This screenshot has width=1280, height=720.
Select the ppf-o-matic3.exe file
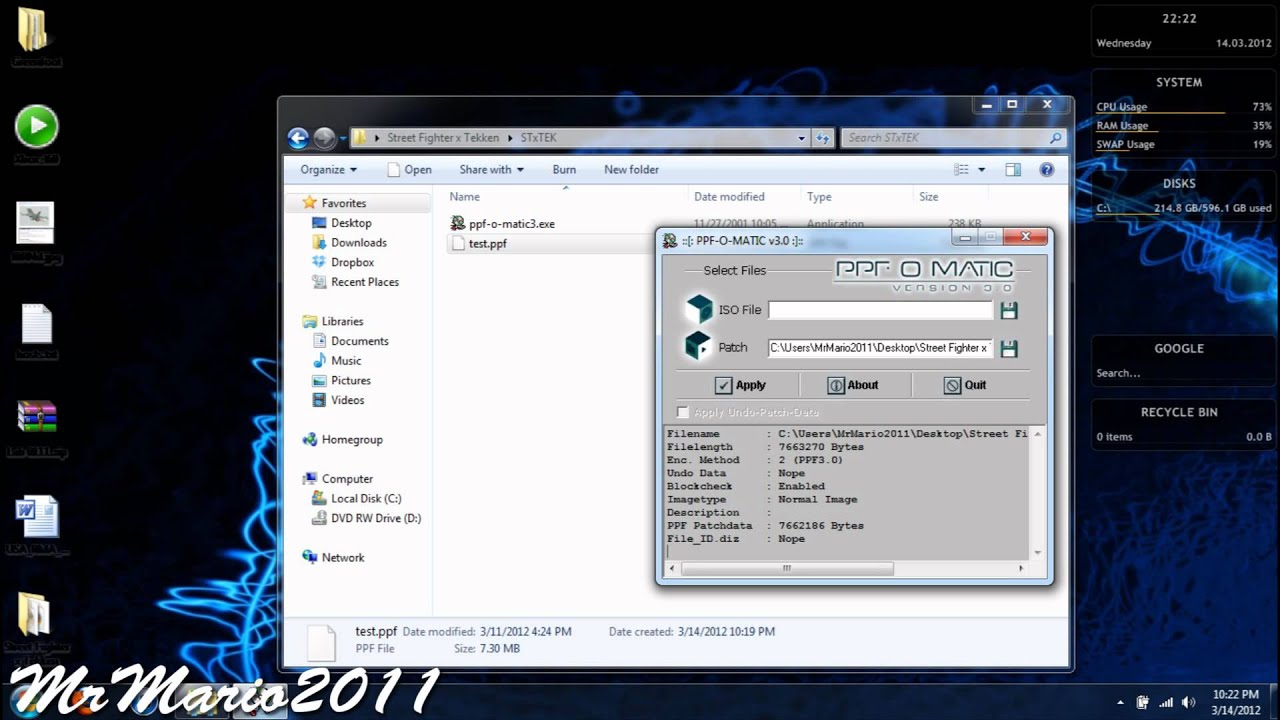click(511, 224)
